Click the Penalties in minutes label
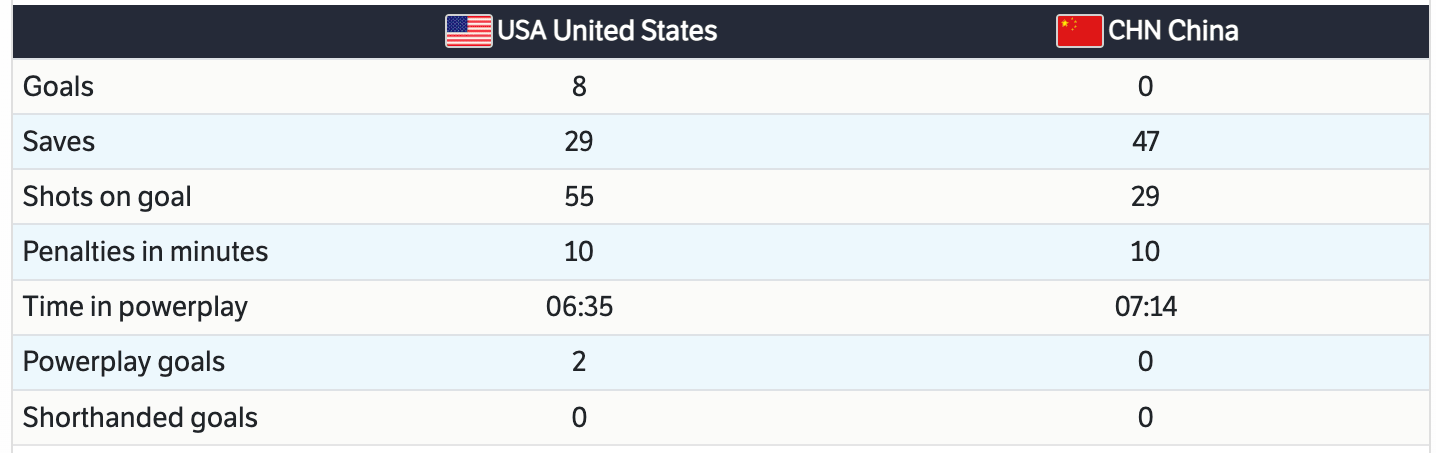The image size is (1436, 453). [145, 251]
